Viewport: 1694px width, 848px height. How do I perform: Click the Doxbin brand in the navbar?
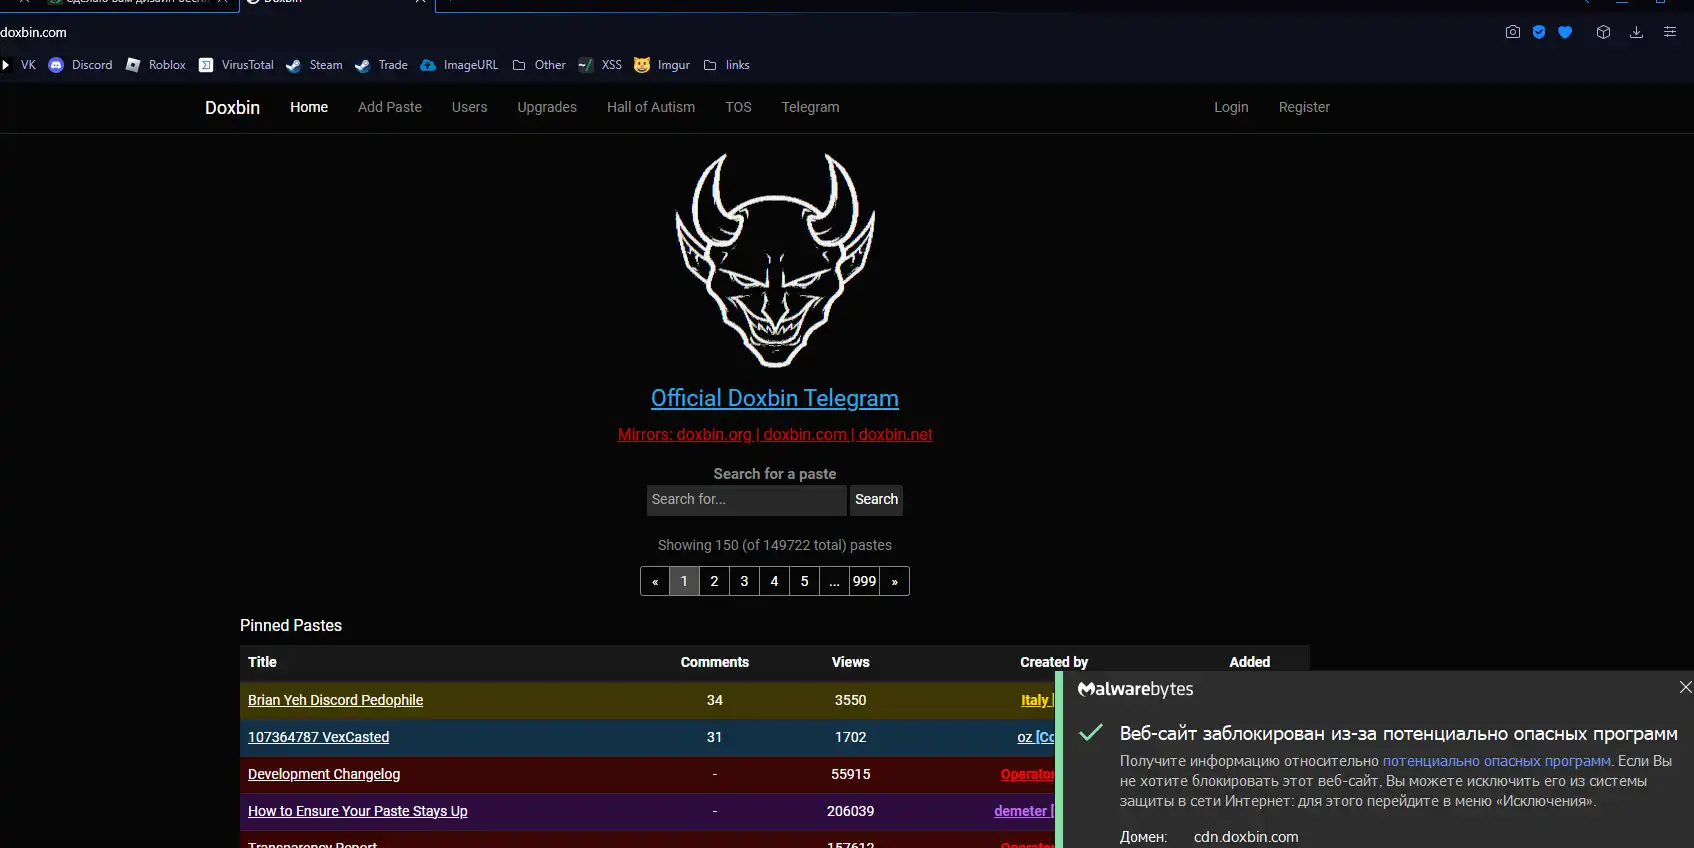pos(232,108)
